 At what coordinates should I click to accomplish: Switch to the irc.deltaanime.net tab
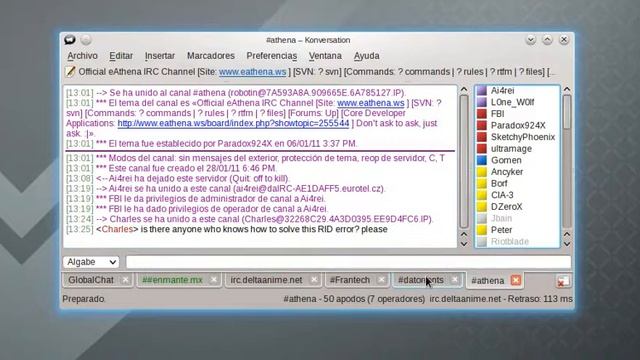click(x=266, y=280)
